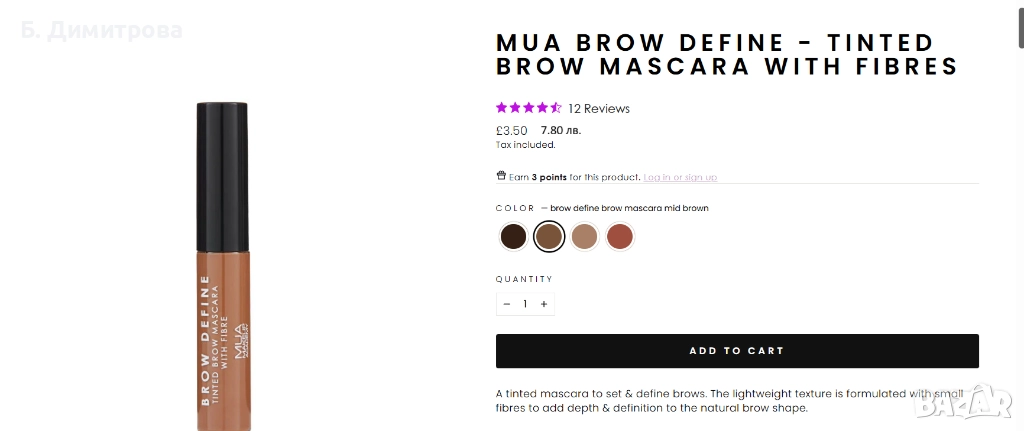Screen dimensions: 1024x431
Task: Click the 7.80 лв. converted price
Action: click(x=560, y=130)
